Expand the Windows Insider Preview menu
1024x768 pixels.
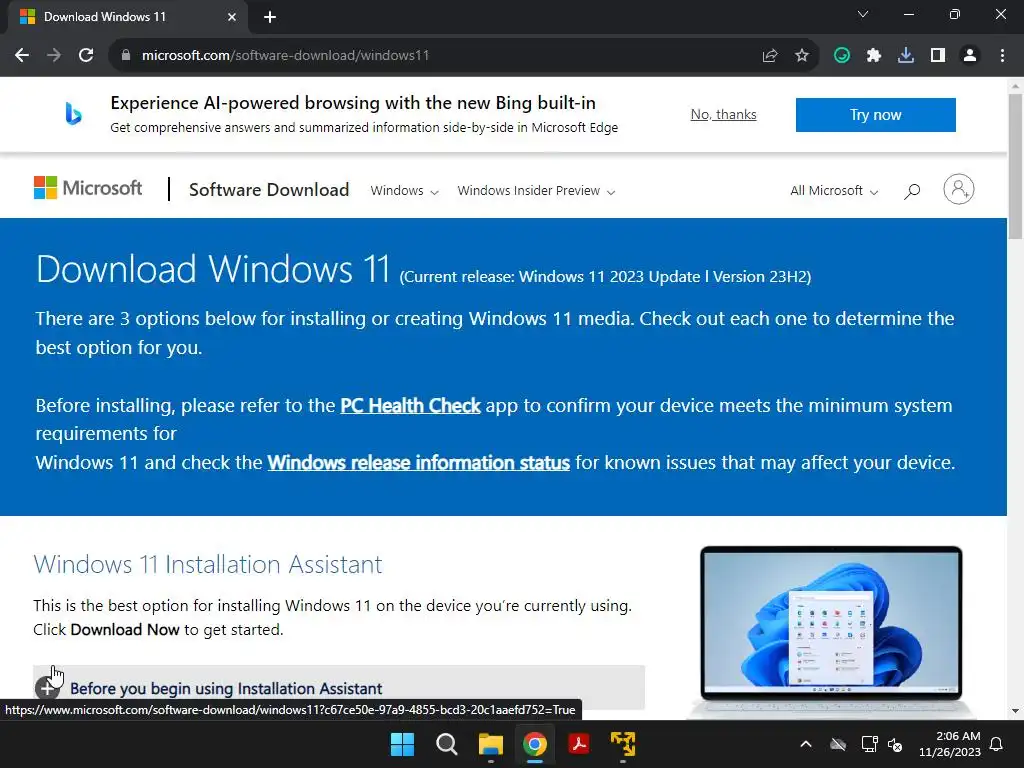coord(536,191)
